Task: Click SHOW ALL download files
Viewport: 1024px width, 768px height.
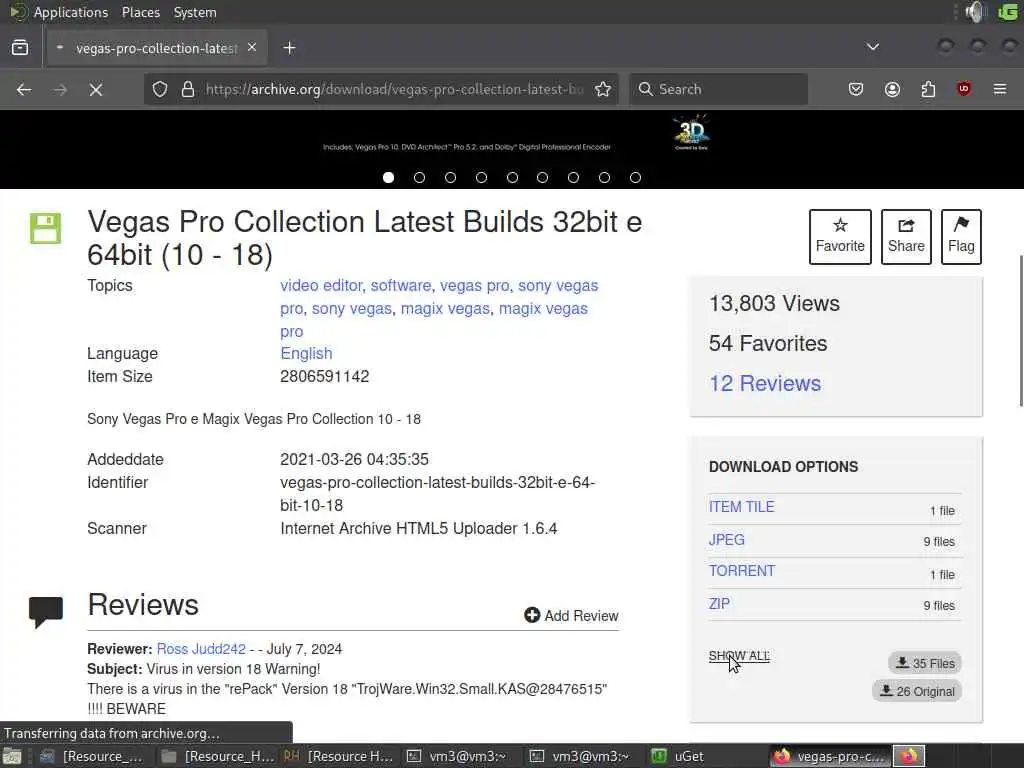Action: [x=739, y=656]
